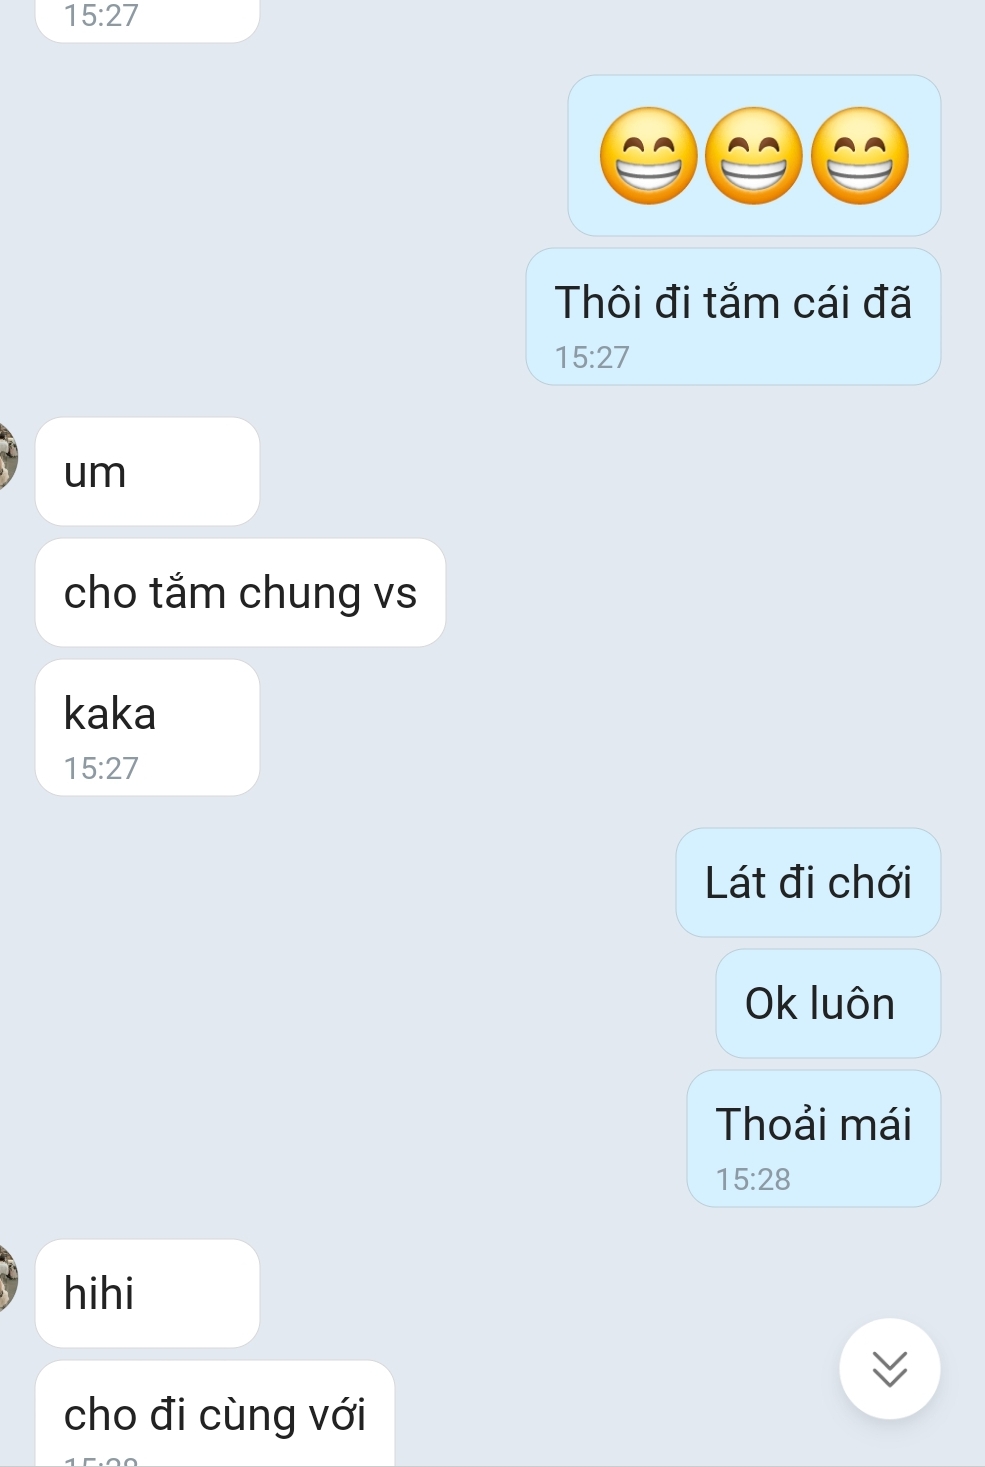Viewport: 985px width, 1467px height.
Task: Open the sender avatar next to "um"
Action: point(8,455)
